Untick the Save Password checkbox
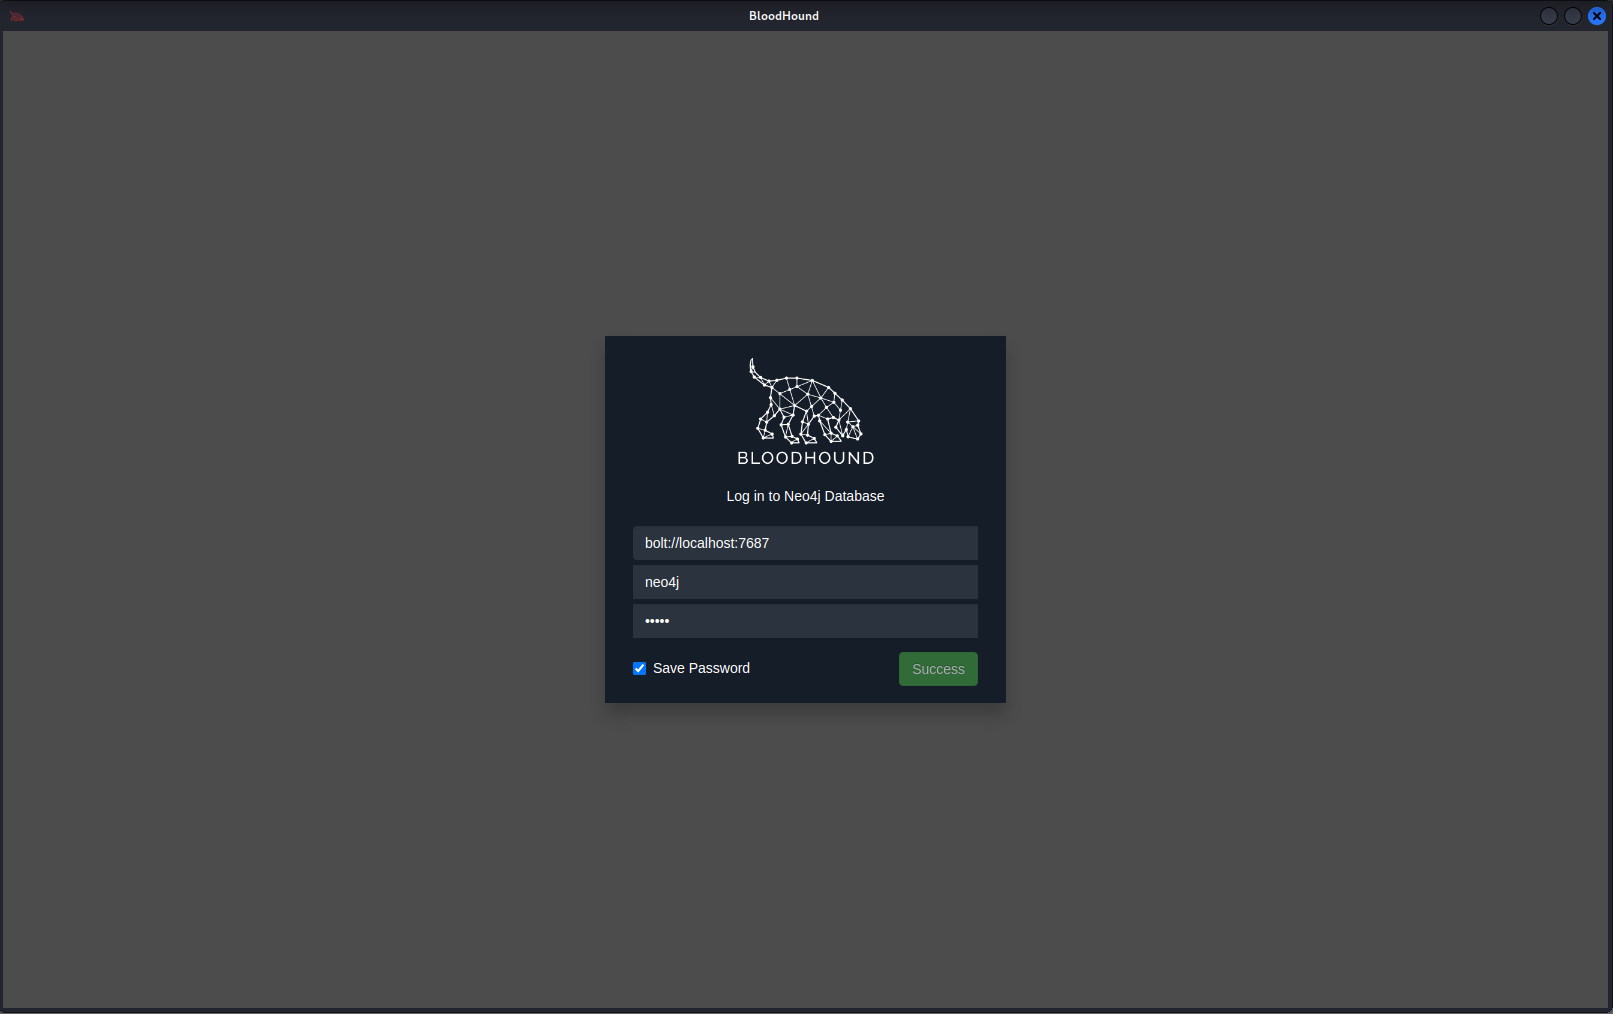 [640, 668]
